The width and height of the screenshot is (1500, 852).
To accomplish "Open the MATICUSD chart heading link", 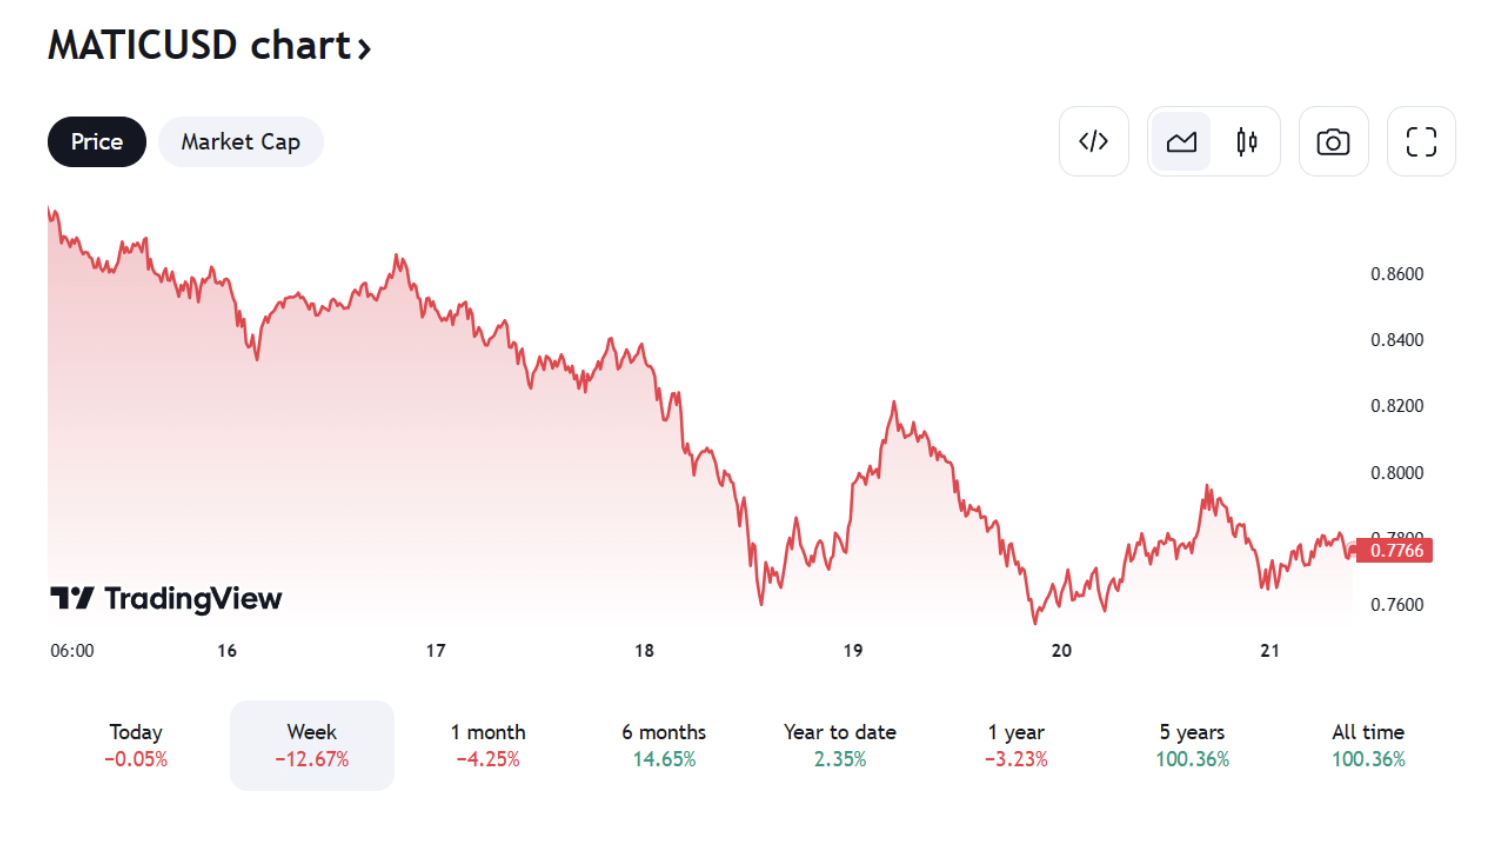I will click(x=198, y=46).
